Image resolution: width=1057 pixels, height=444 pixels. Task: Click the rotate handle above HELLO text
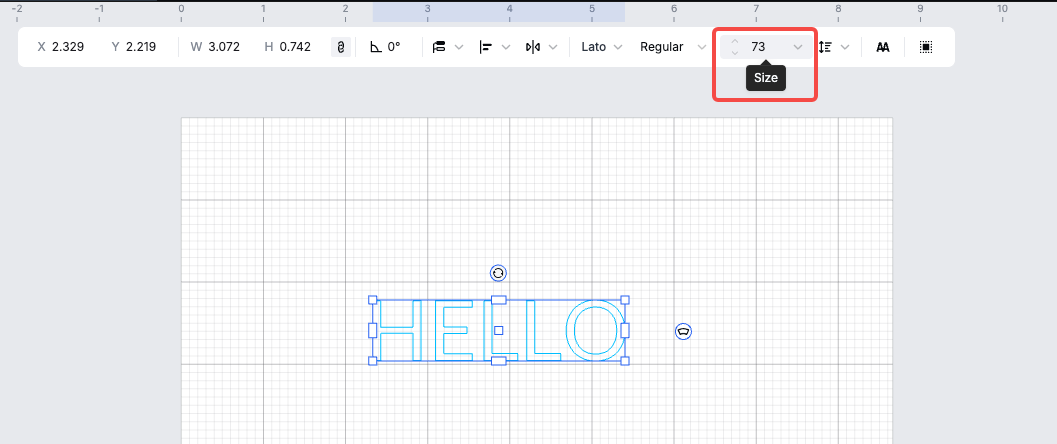click(498, 273)
